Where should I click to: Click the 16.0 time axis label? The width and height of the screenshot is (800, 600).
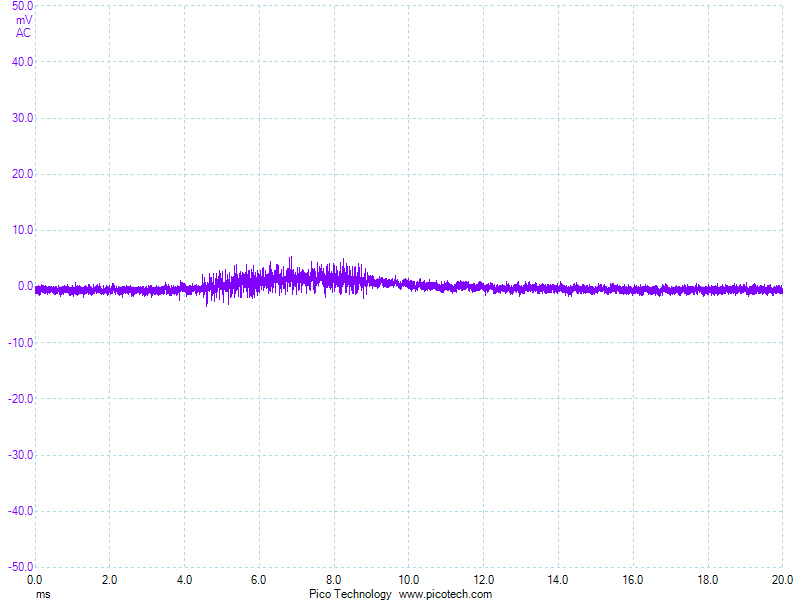[633, 580]
